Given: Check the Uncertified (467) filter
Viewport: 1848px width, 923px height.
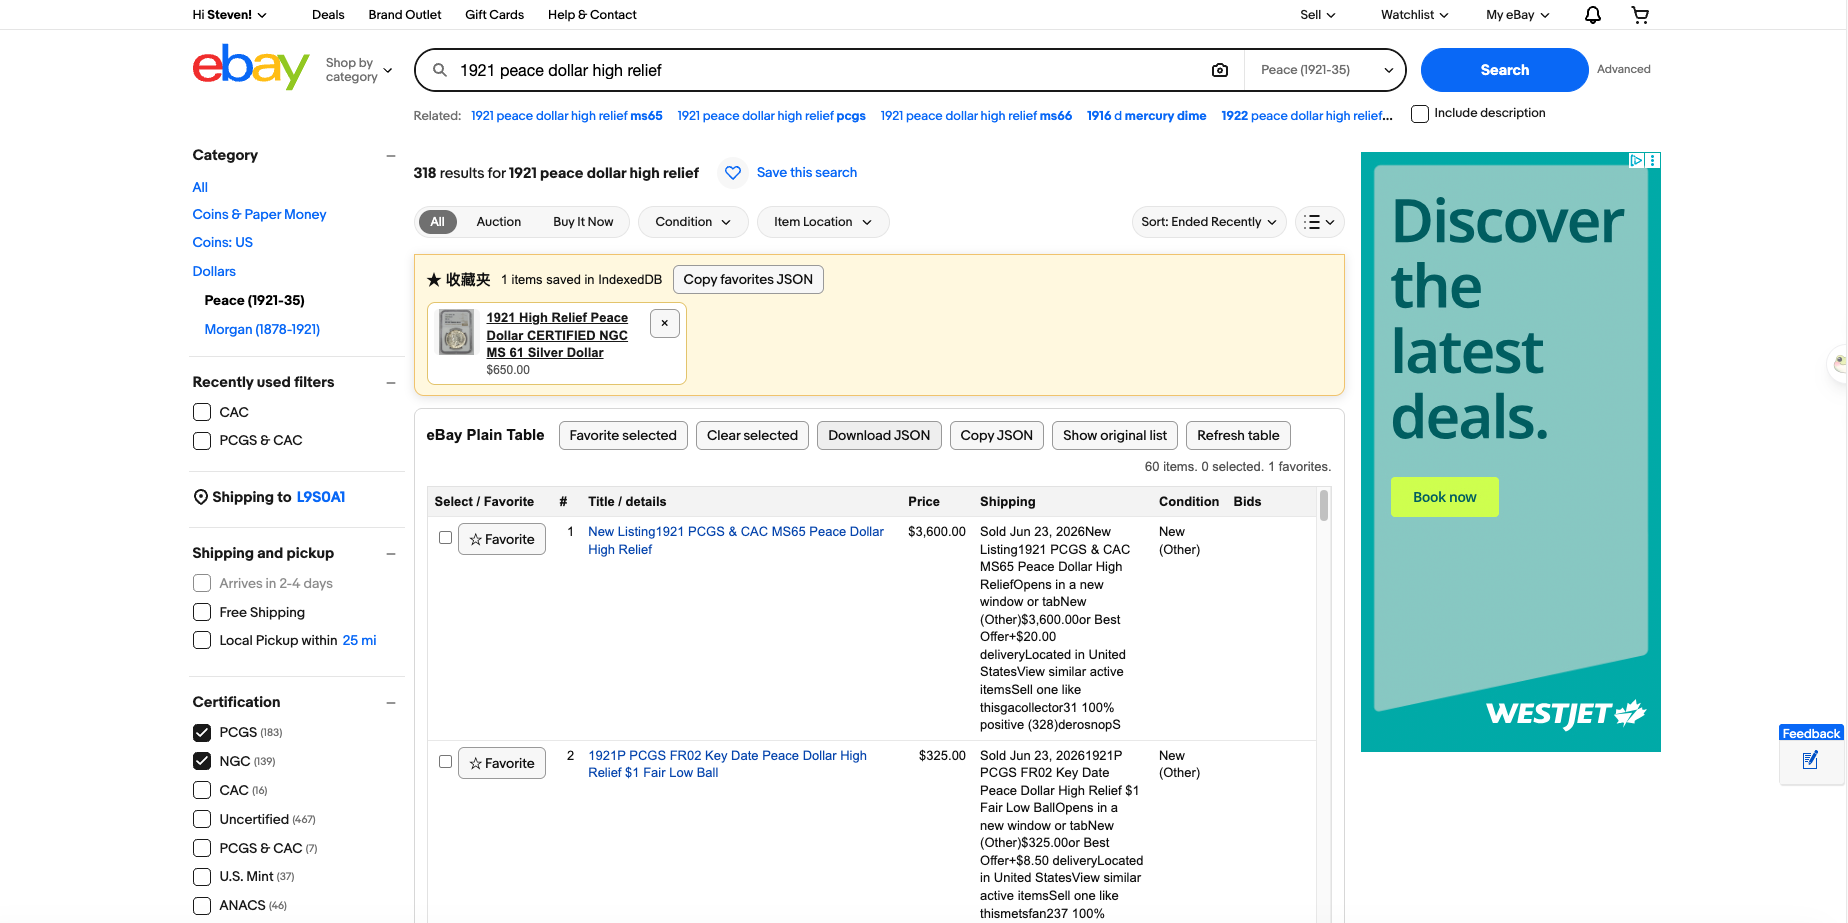Looking at the screenshot, I should 202,820.
